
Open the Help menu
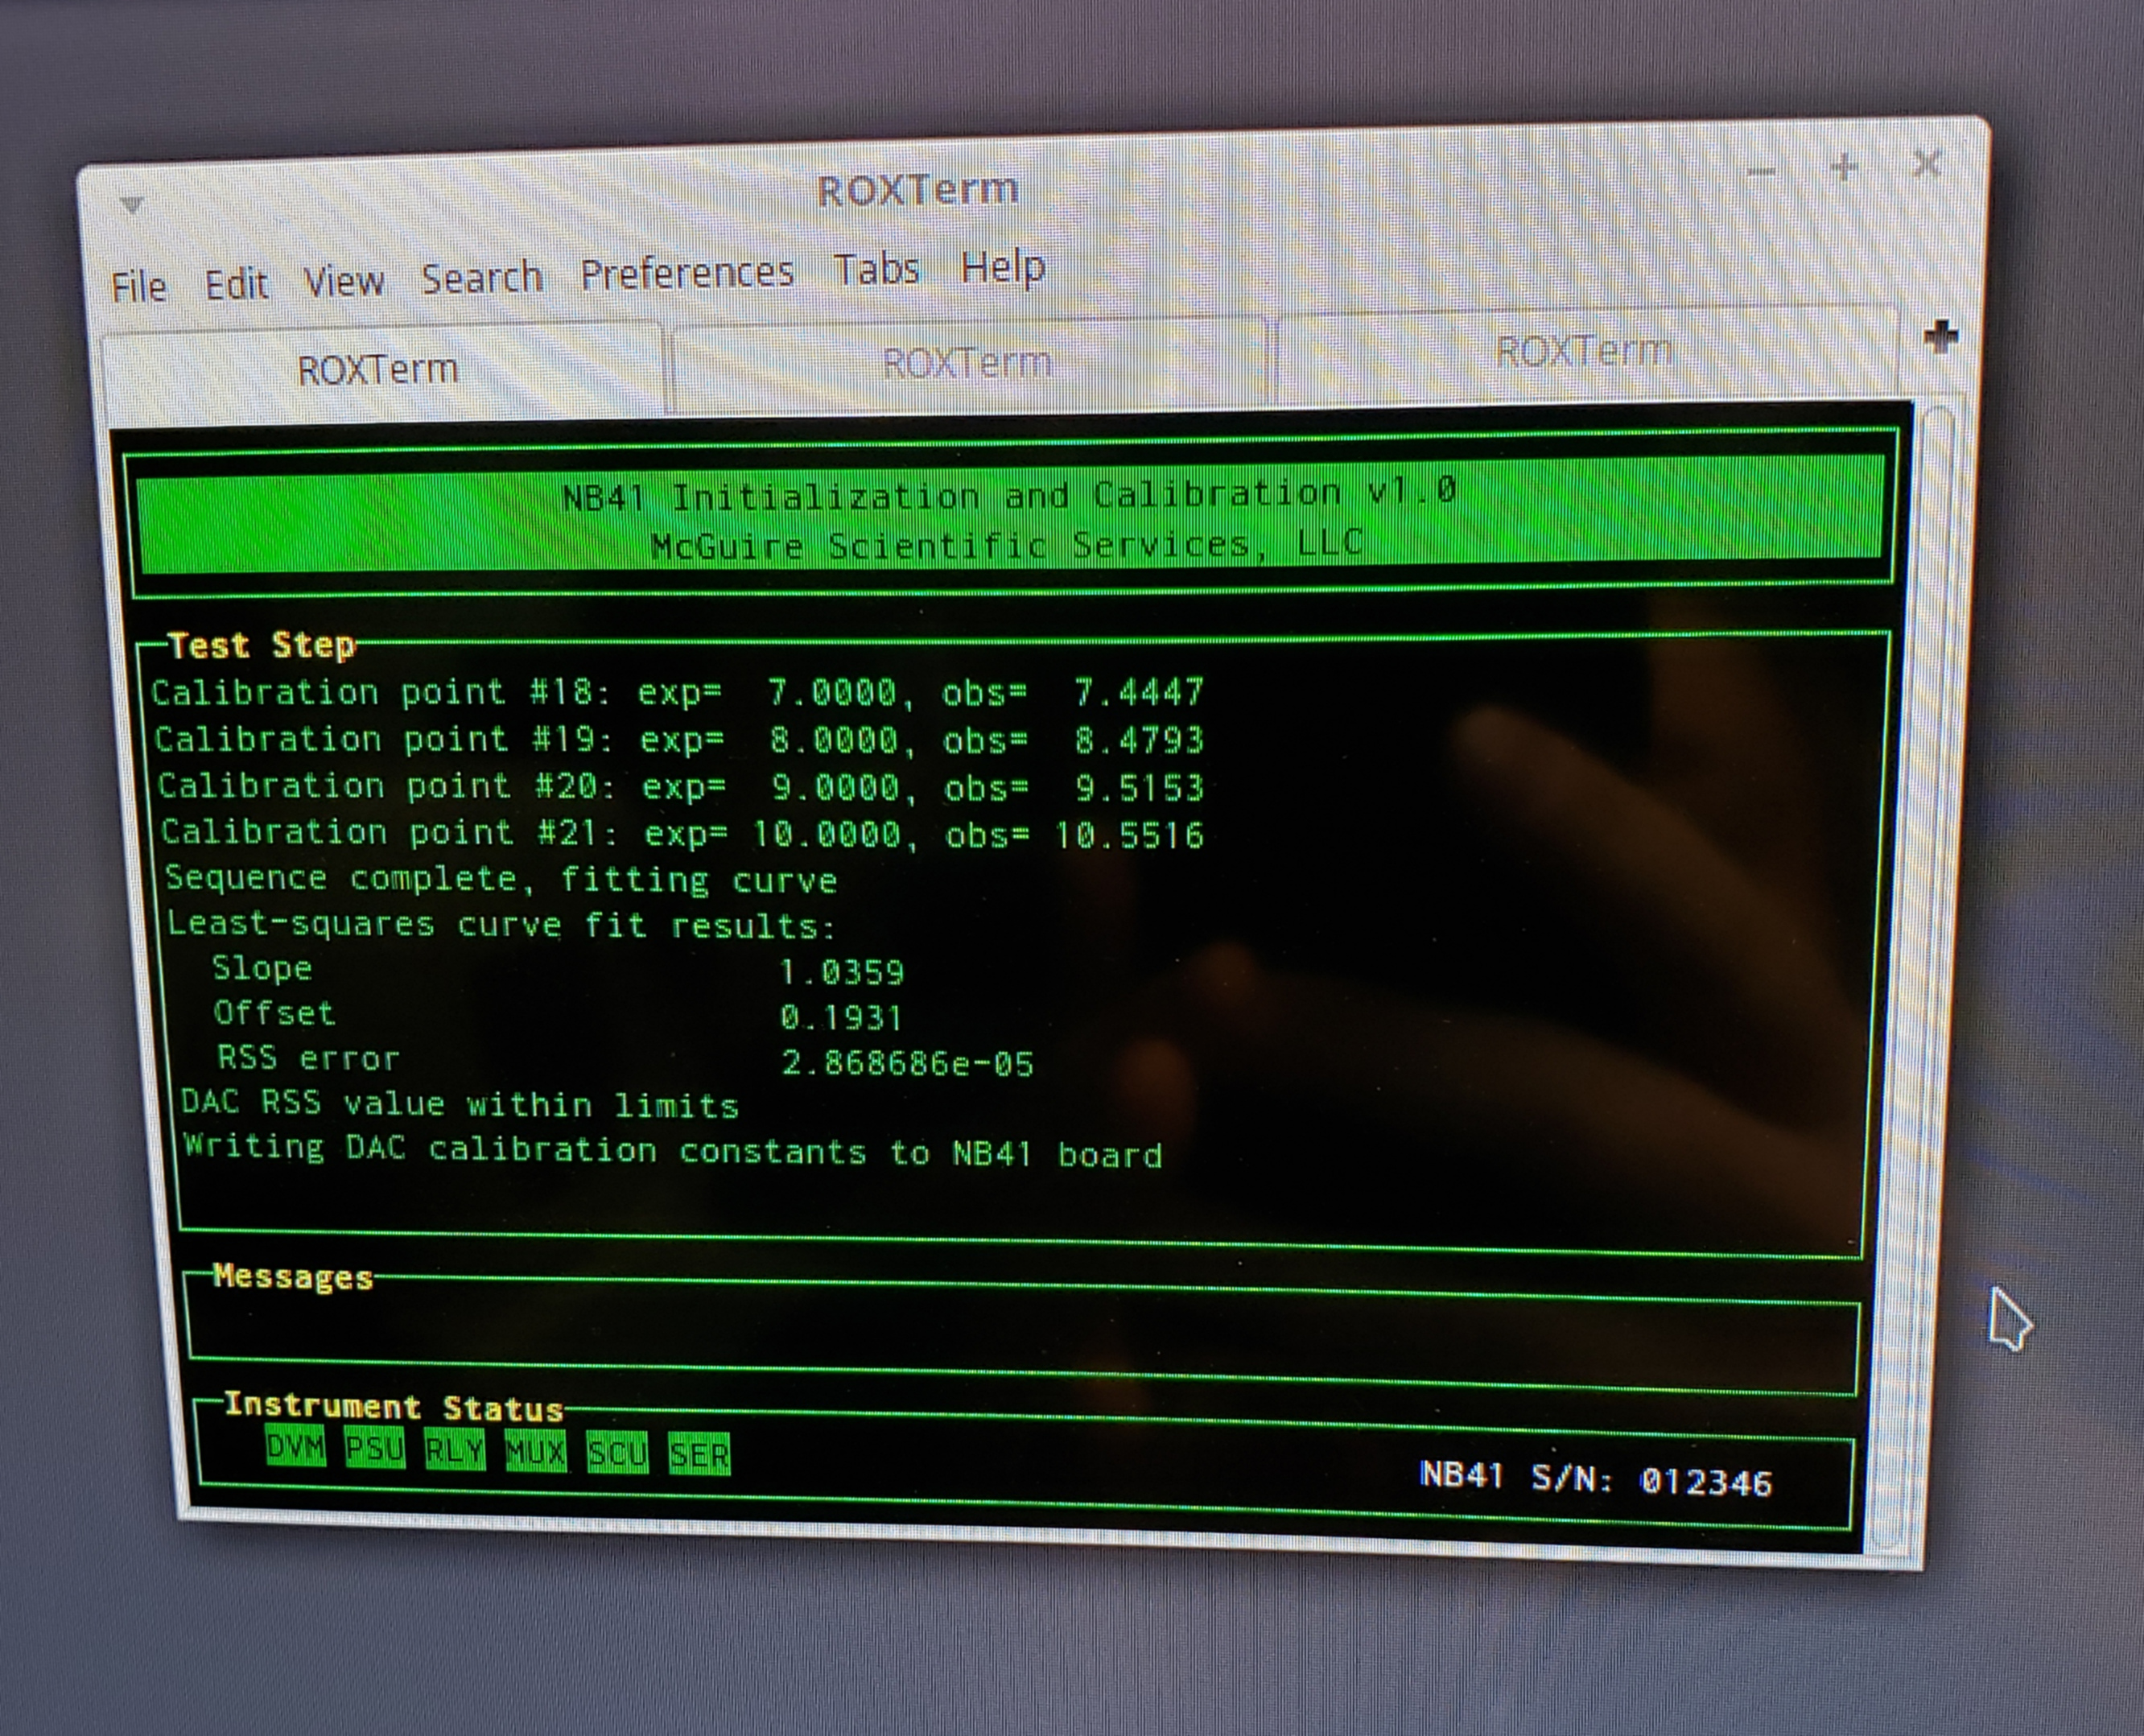1003,267
